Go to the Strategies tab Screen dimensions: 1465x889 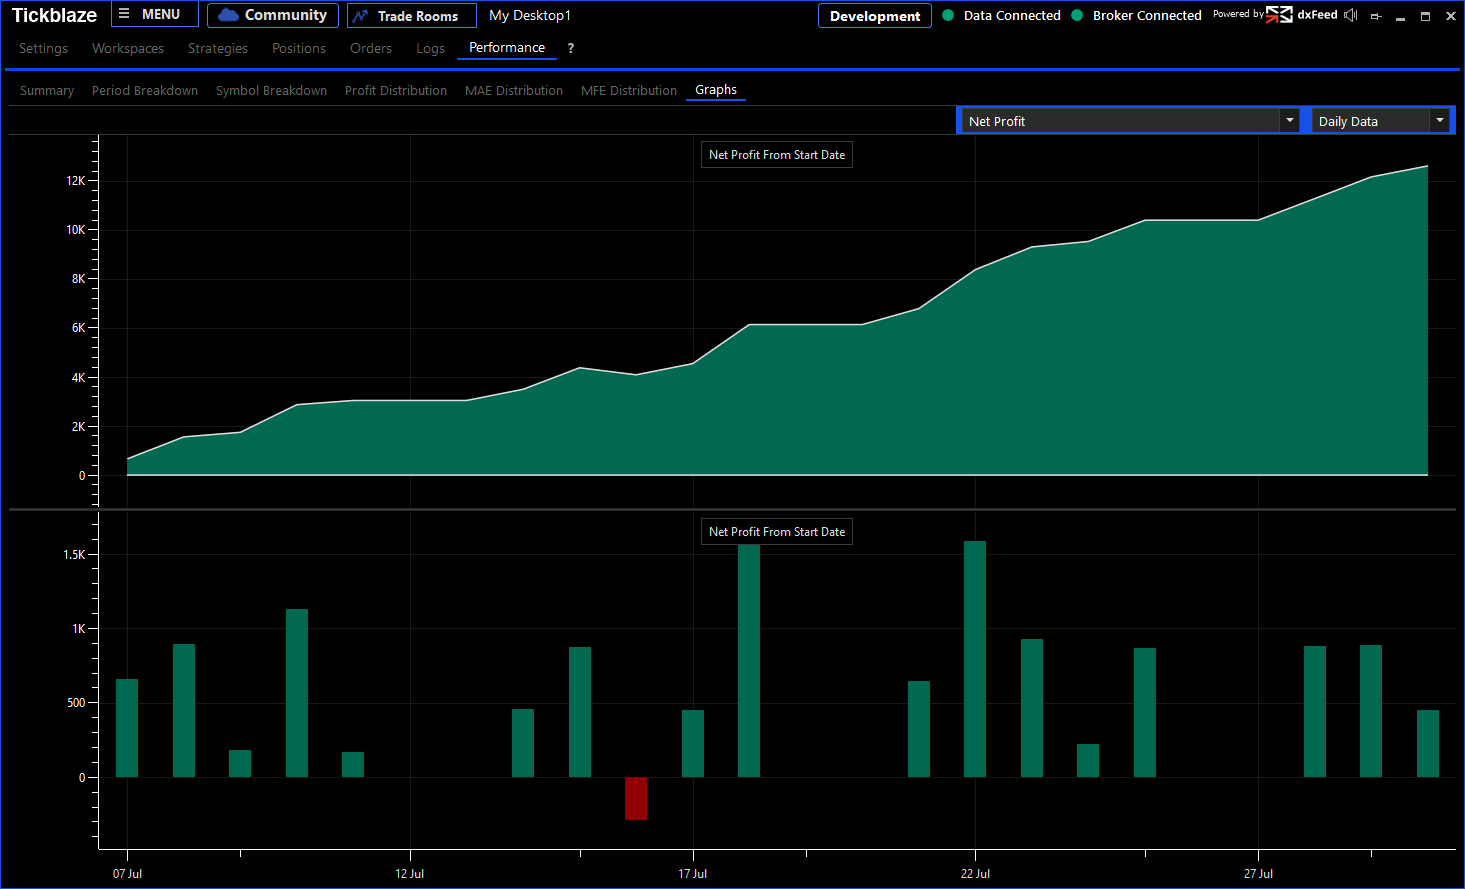point(218,48)
